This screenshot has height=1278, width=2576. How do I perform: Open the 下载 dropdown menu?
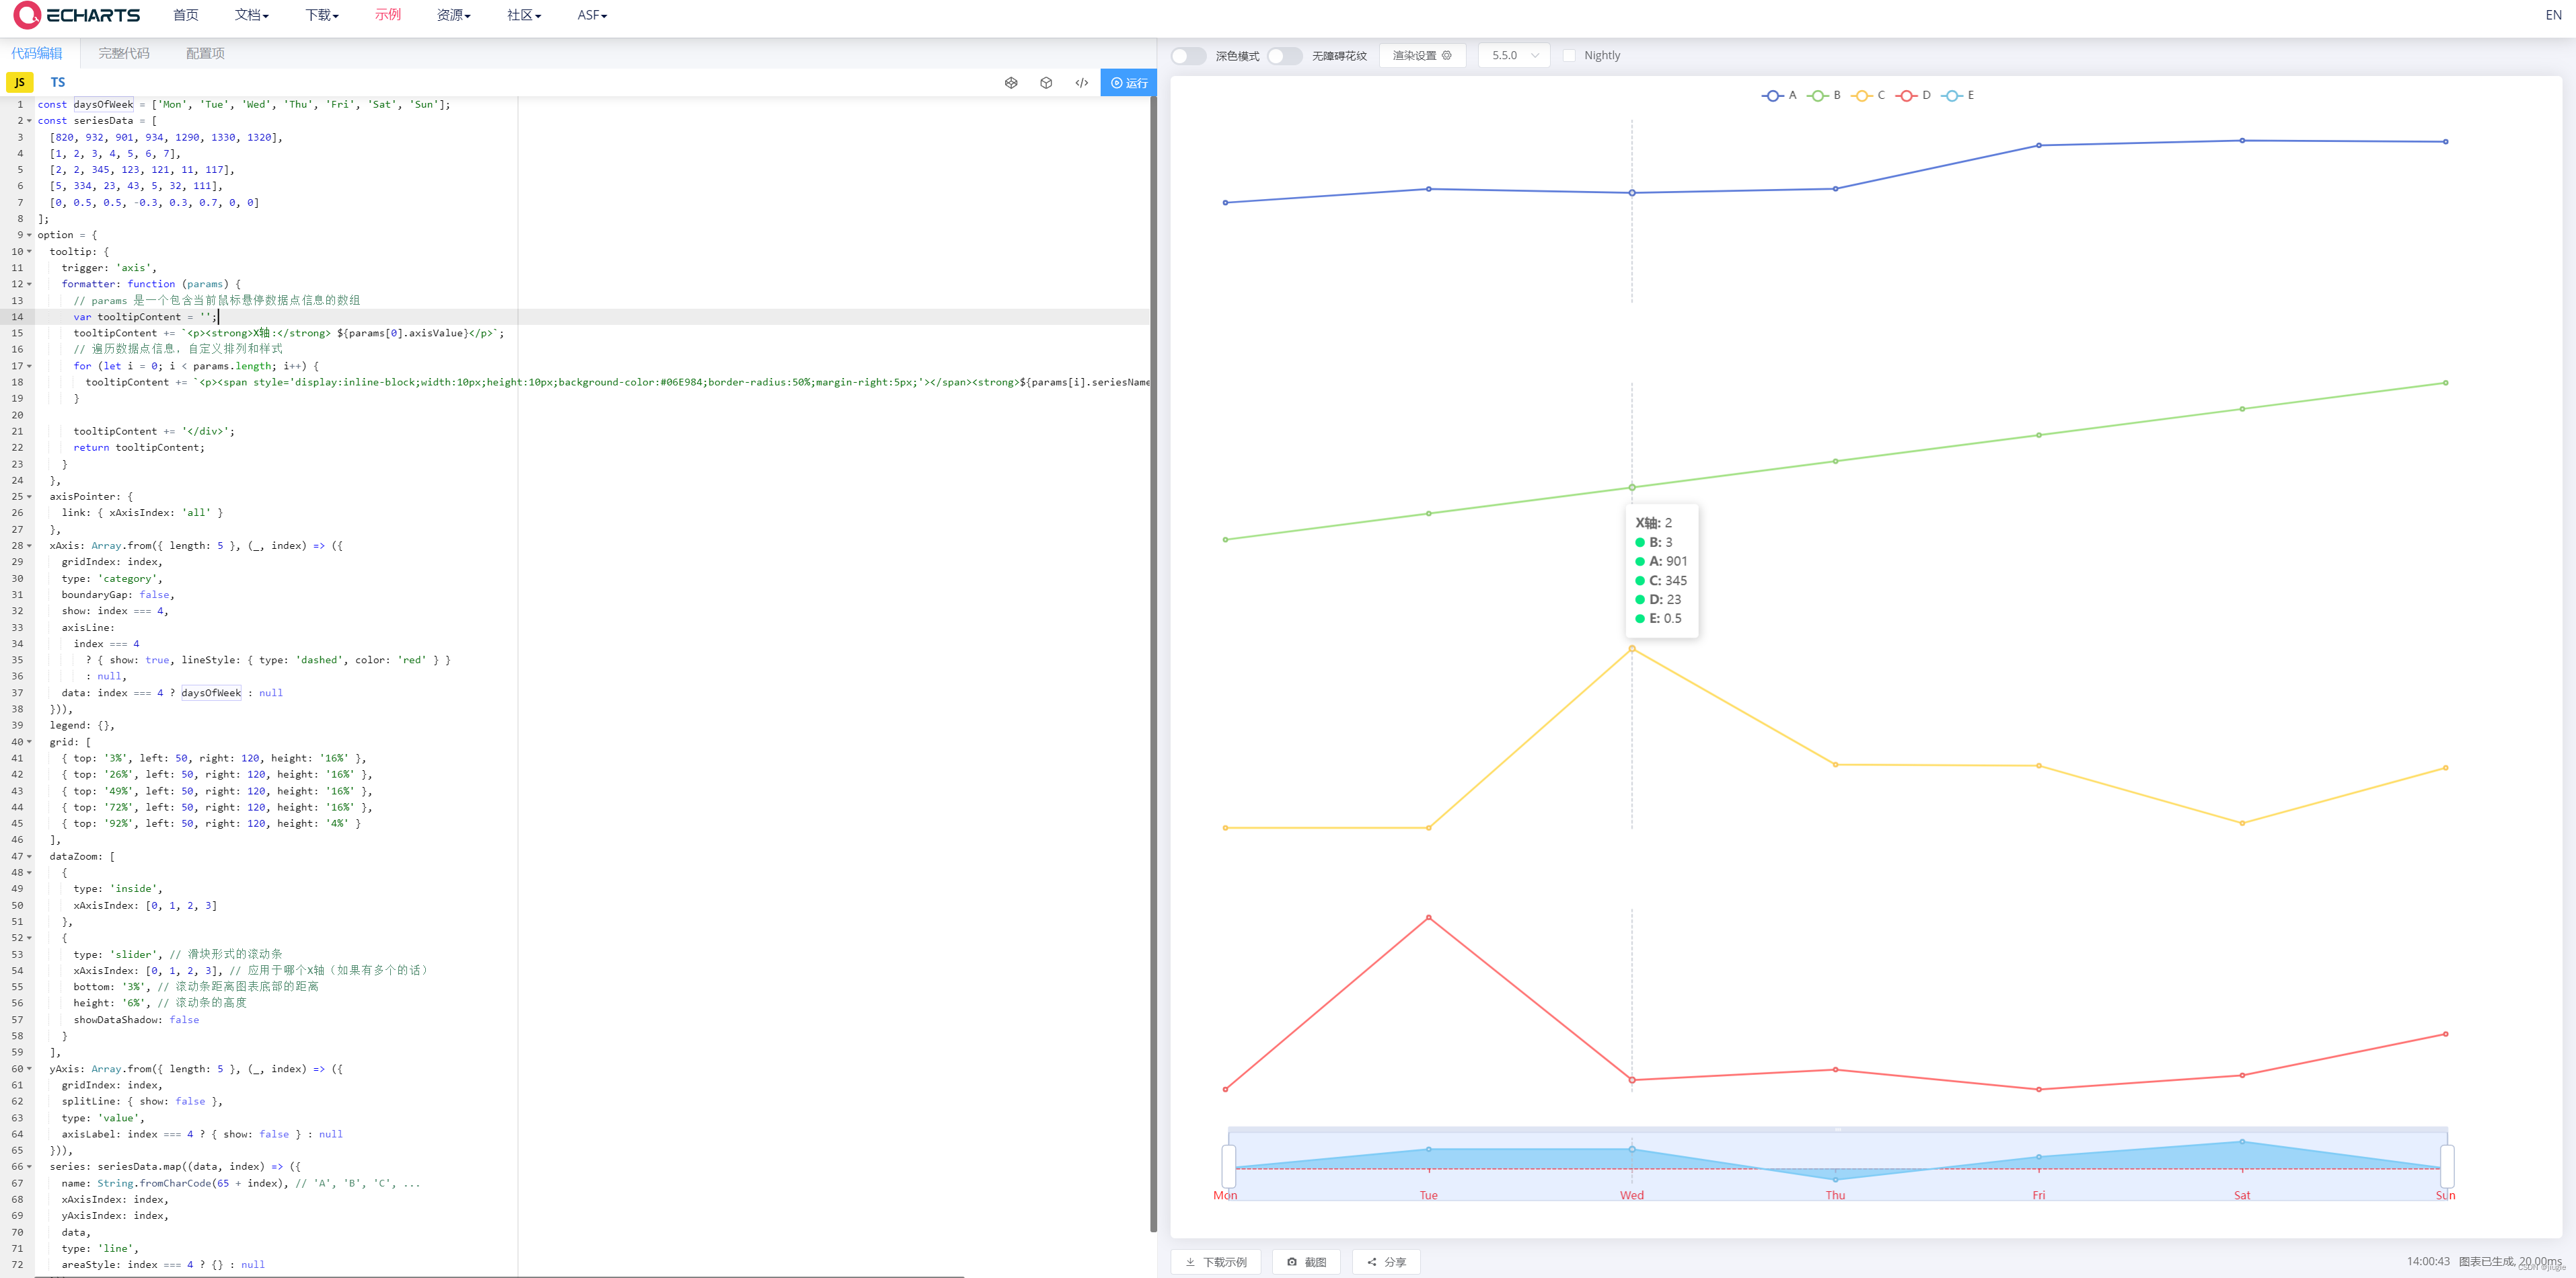[322, 15]
